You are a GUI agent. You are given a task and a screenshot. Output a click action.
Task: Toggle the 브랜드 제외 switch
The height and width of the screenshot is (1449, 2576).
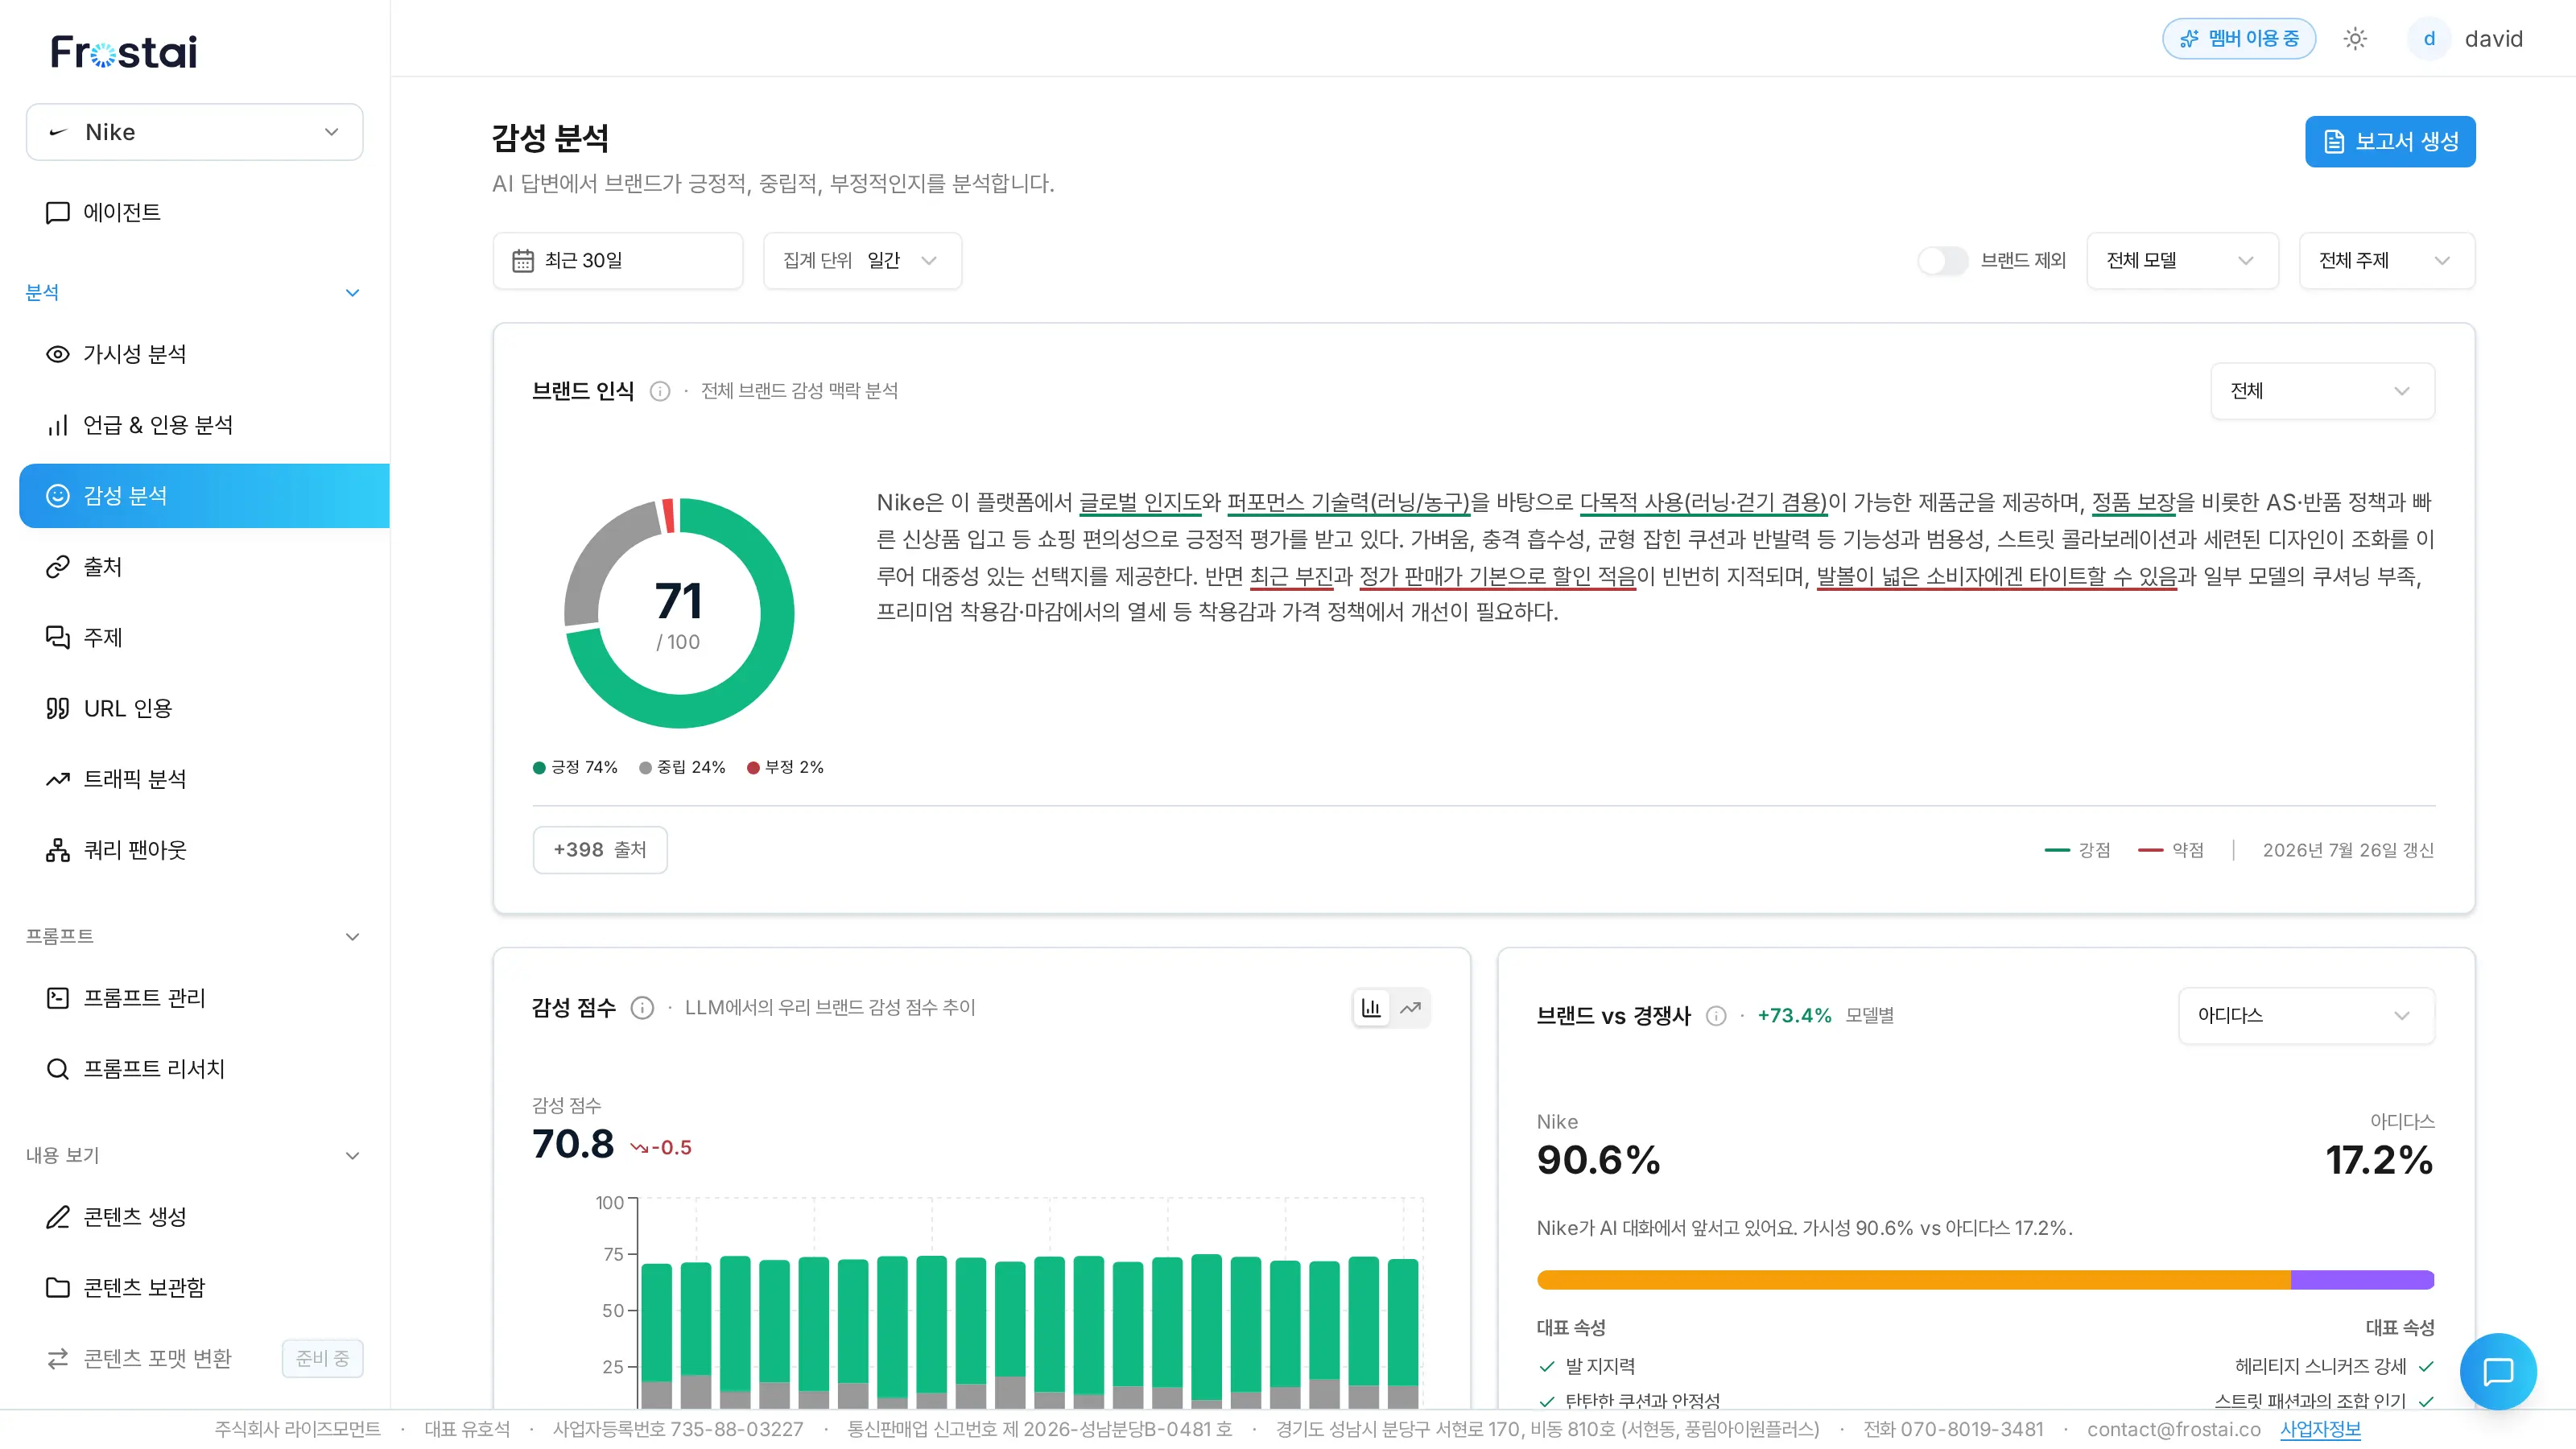[1942, 261]
